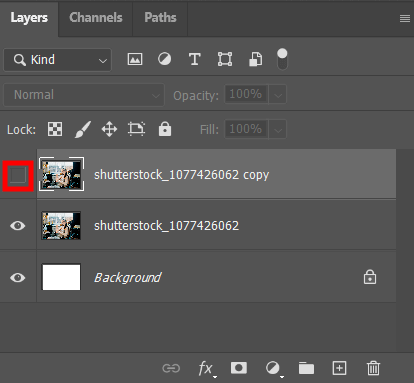Filter for pixel layers
The width and height of the screenshot is (414, 383).
[135, 60]
